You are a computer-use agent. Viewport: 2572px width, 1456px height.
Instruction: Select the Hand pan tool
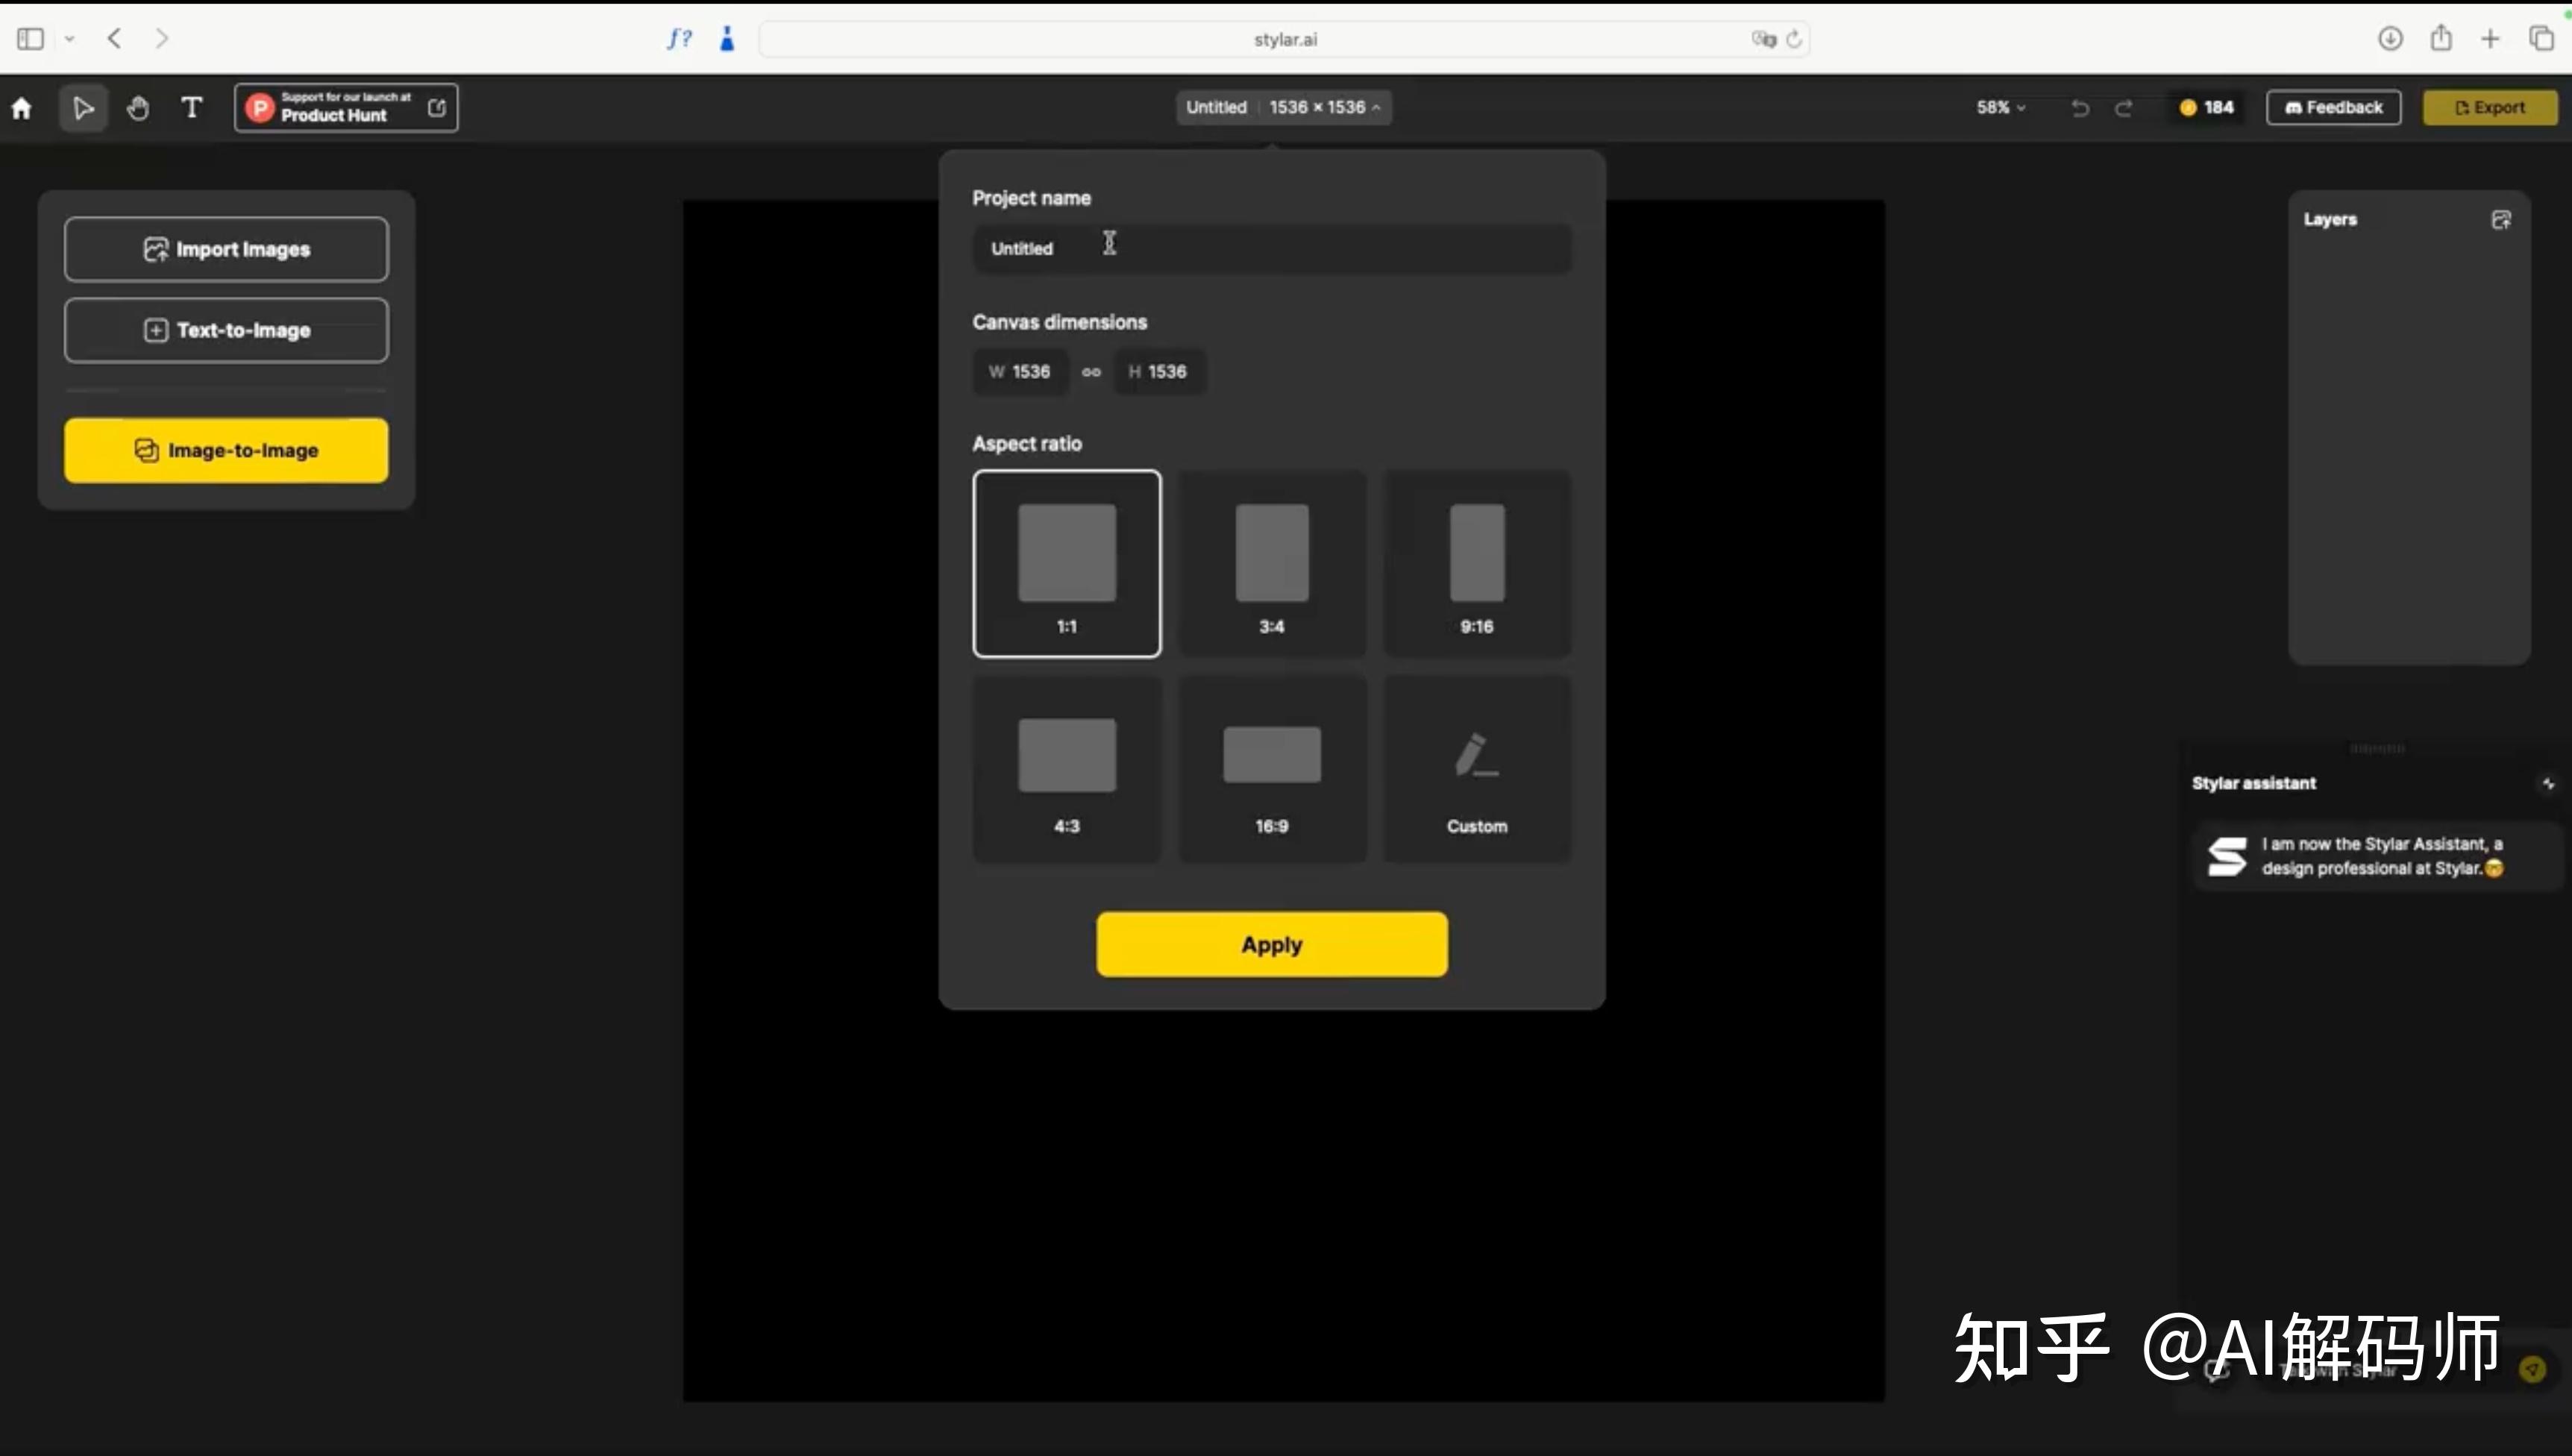coord(137,107)
